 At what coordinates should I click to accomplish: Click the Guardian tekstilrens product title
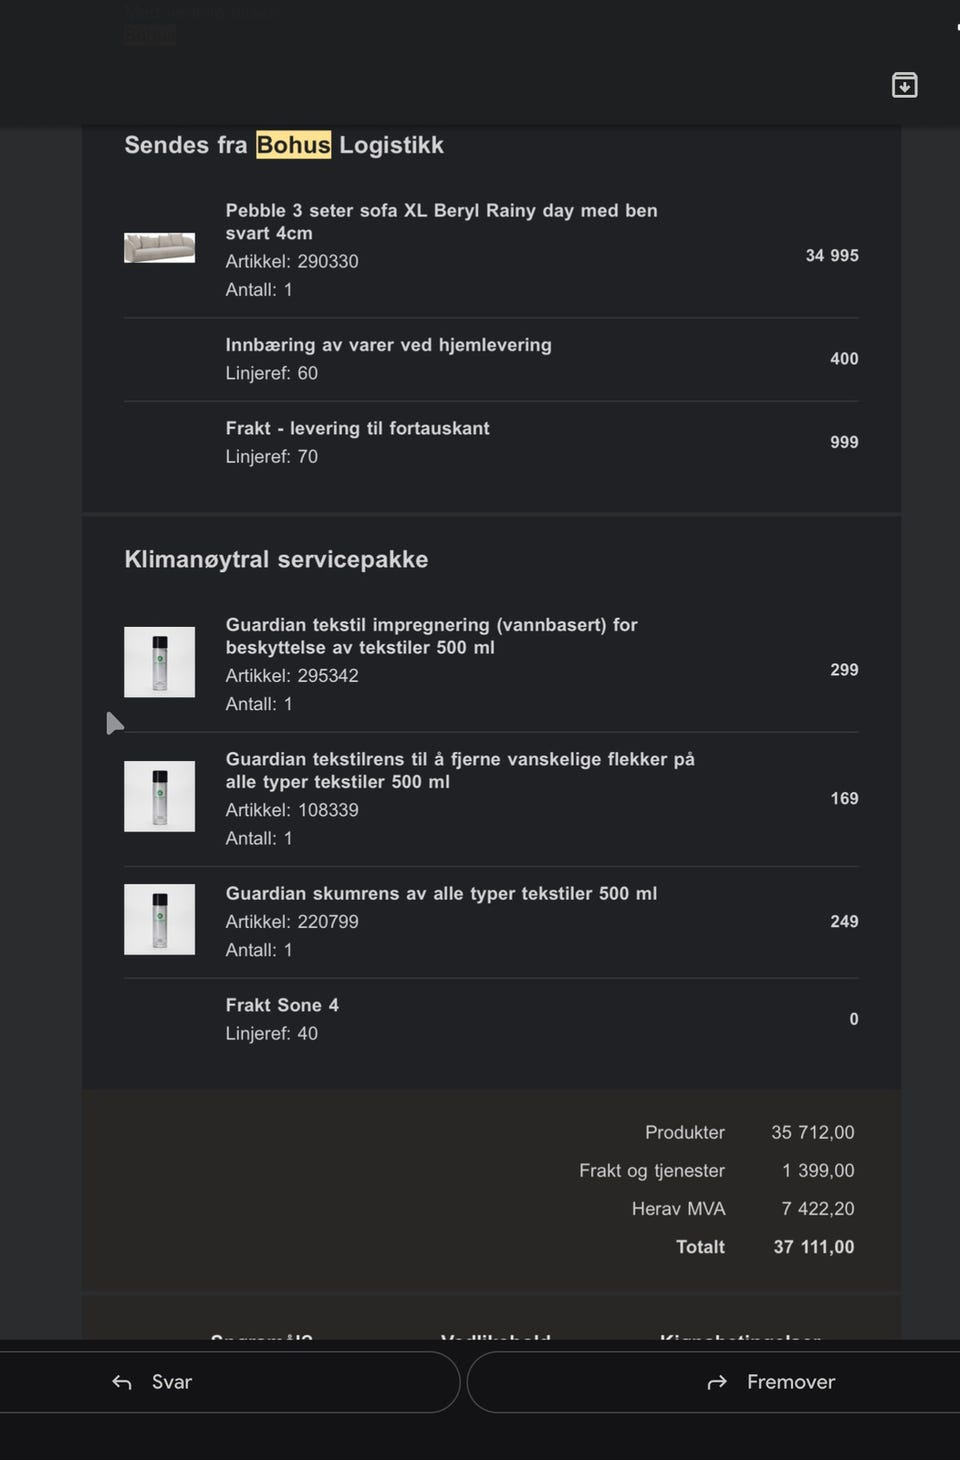coord(459,770)
